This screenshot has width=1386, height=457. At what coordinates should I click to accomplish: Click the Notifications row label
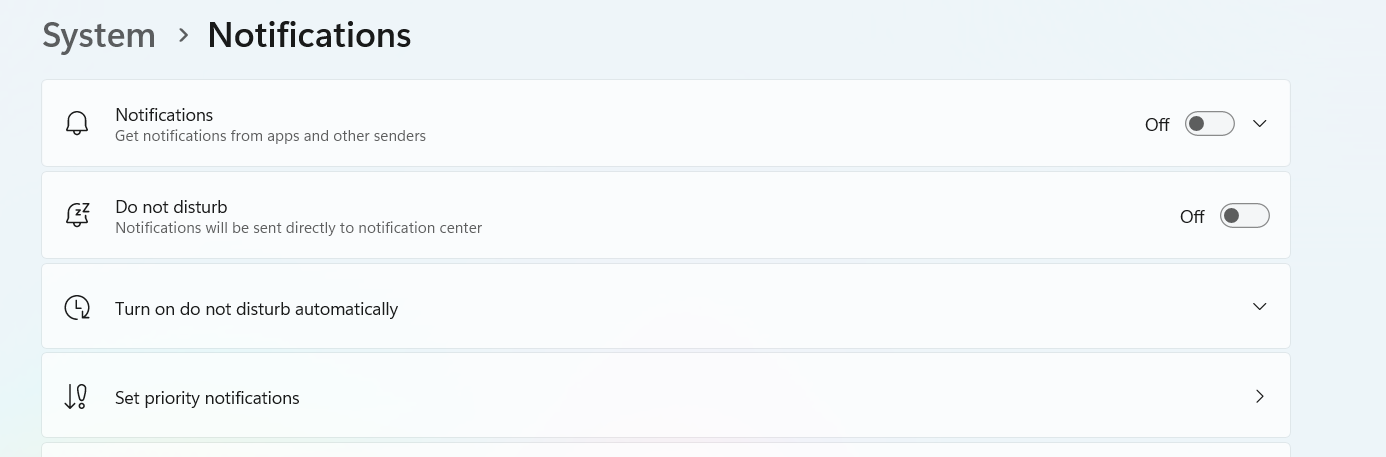pos(164,115)
